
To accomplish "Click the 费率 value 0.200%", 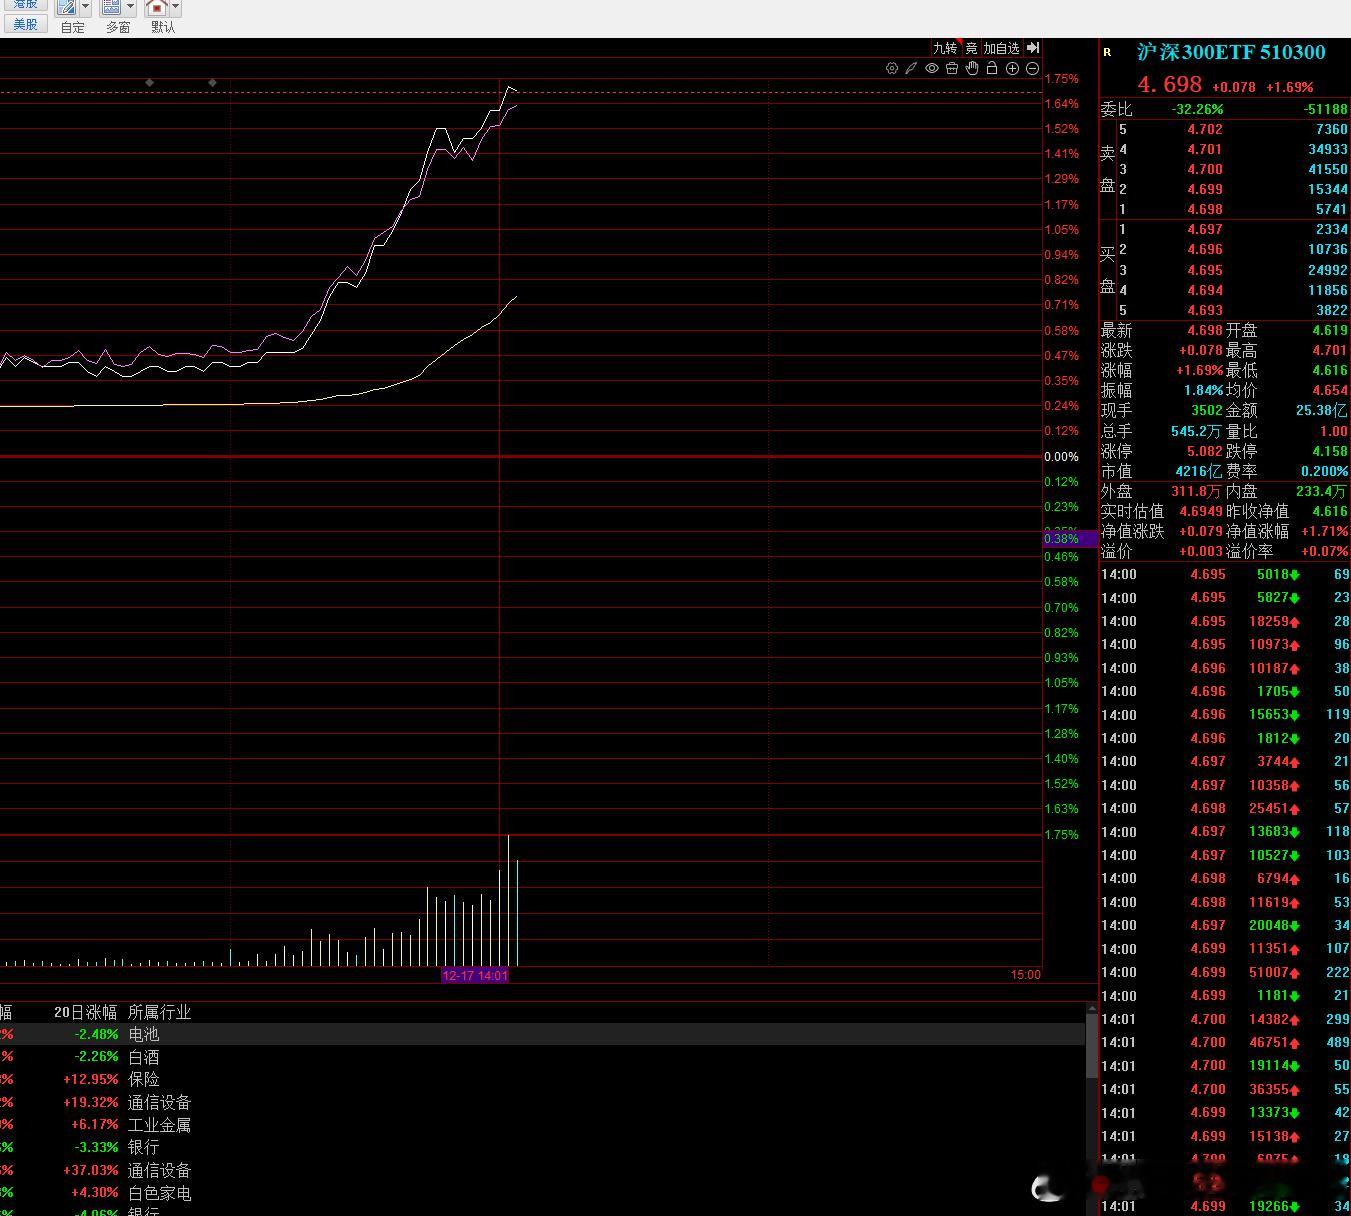I will tap(1325, 471).
